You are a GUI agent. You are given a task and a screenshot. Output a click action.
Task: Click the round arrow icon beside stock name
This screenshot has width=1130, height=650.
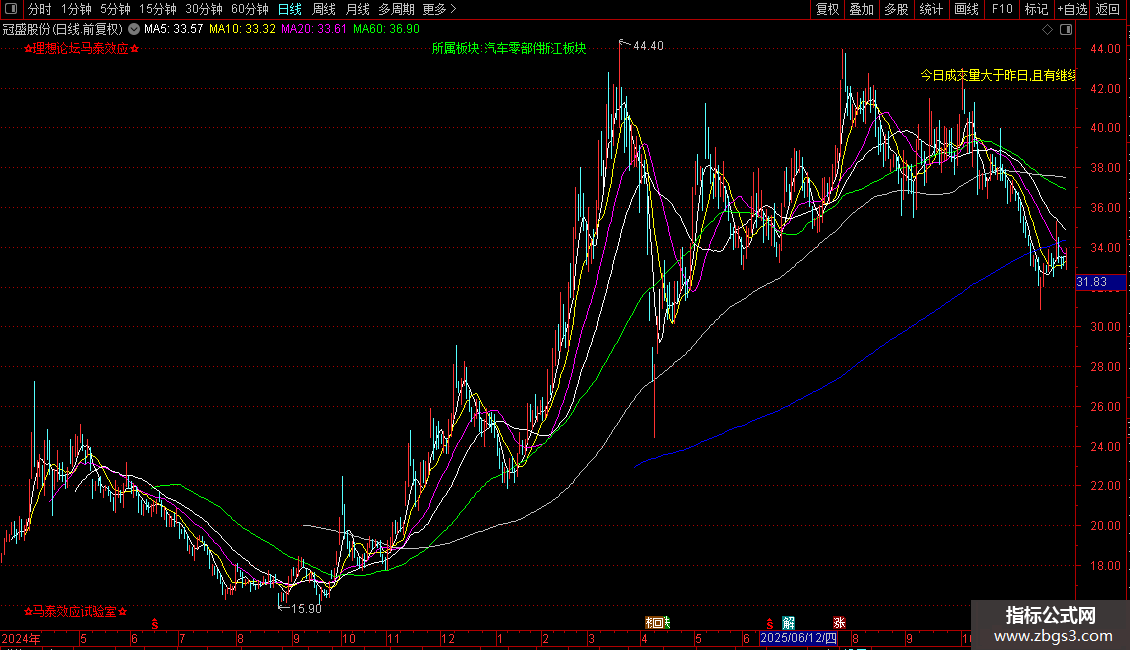[134, 30]
